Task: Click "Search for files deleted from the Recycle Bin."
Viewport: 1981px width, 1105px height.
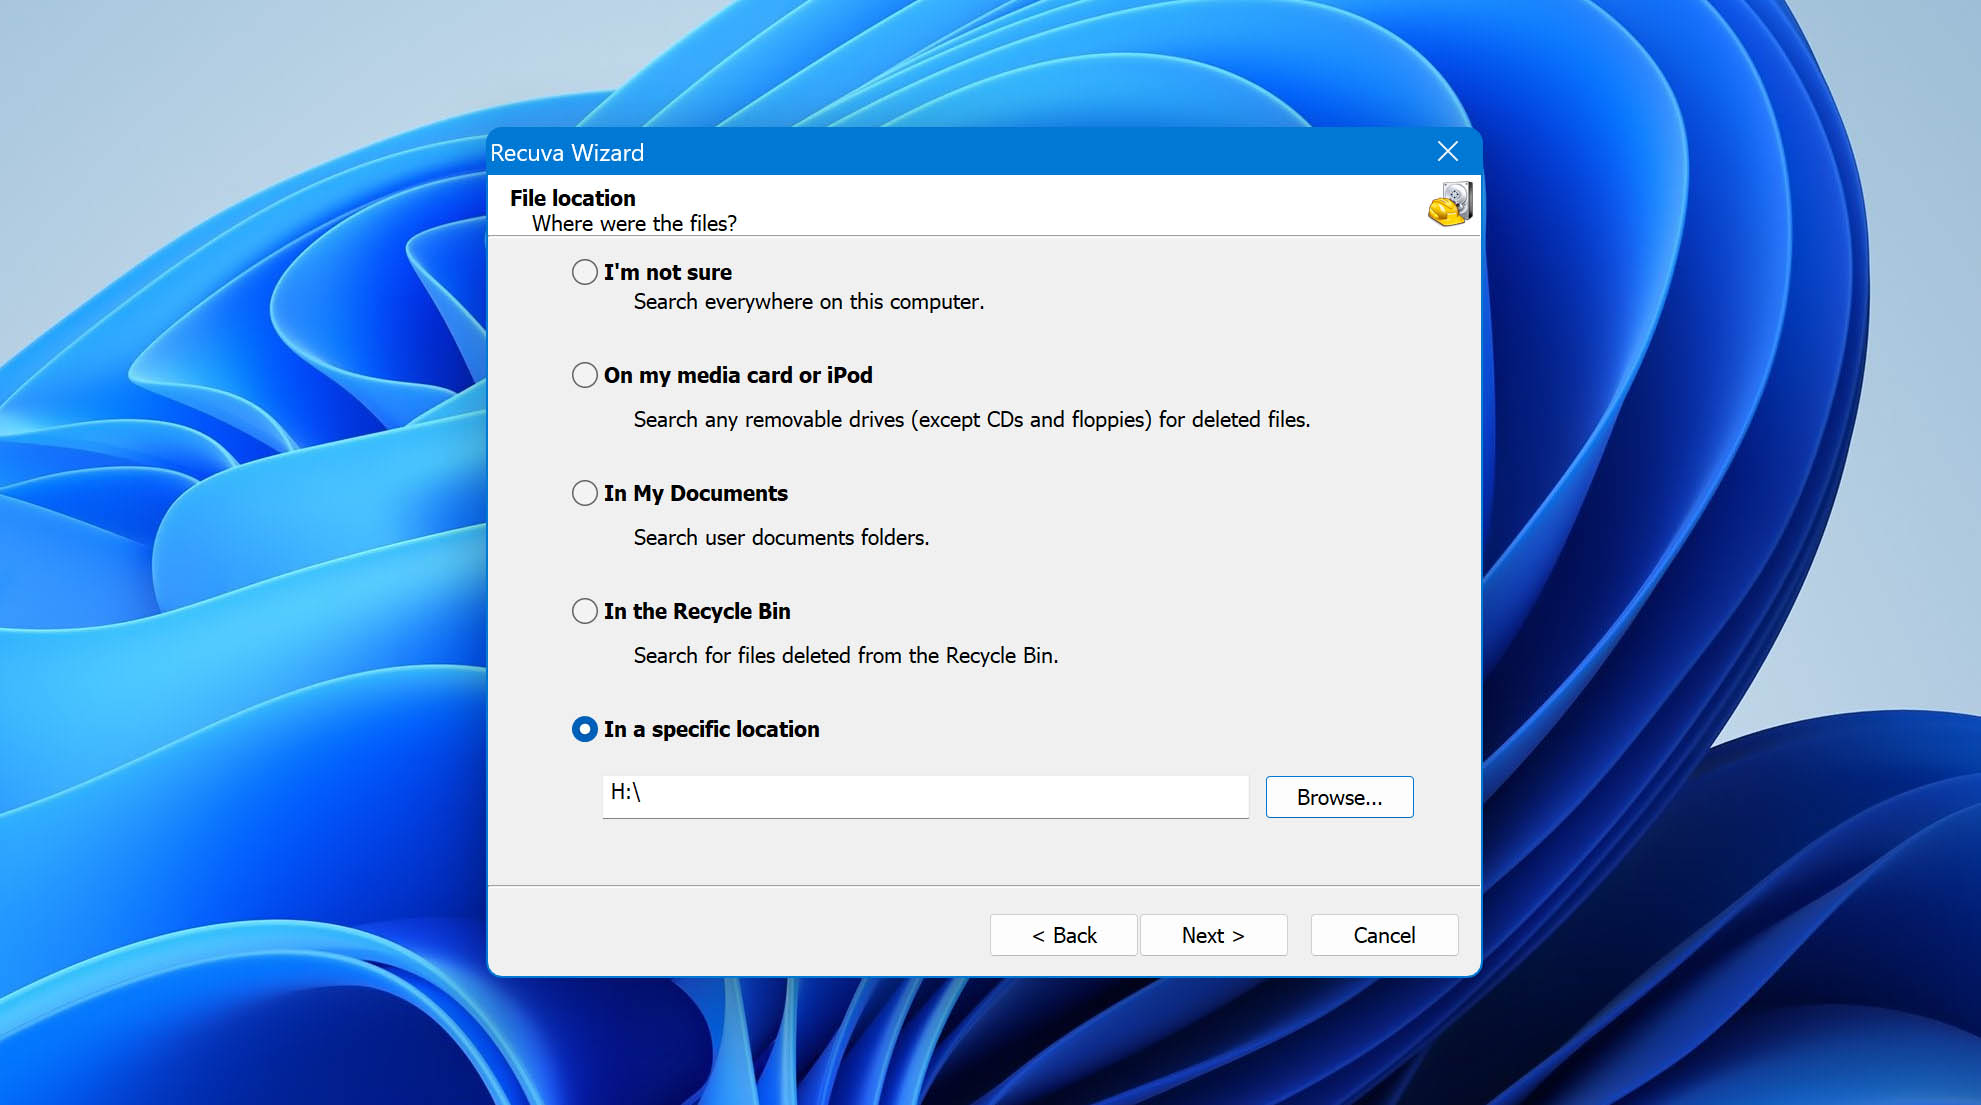Action: 846,656
